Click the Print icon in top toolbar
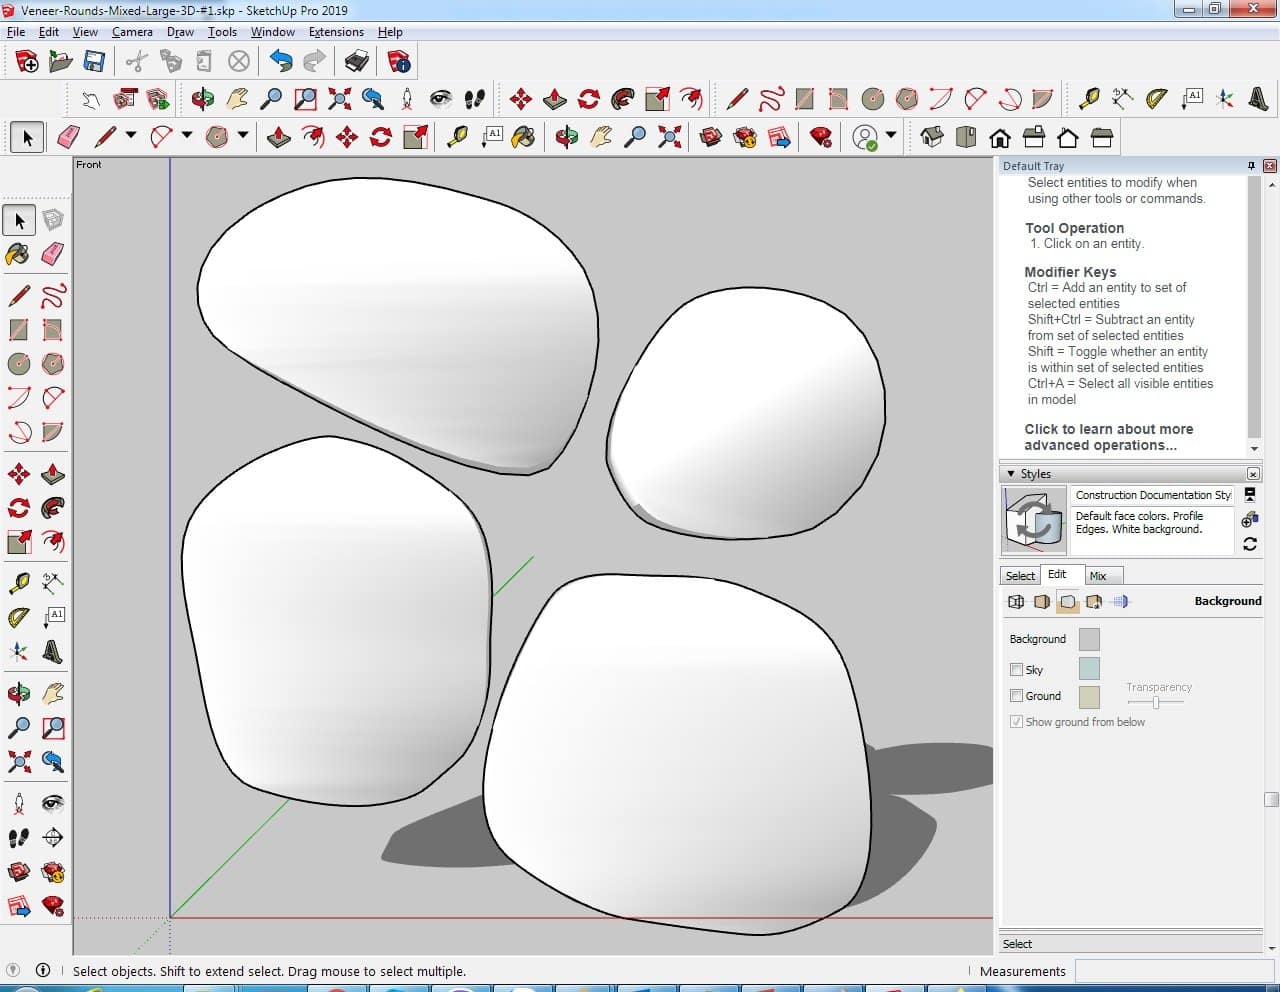This screenshot has width=1280, height=992. pos(357,62)
